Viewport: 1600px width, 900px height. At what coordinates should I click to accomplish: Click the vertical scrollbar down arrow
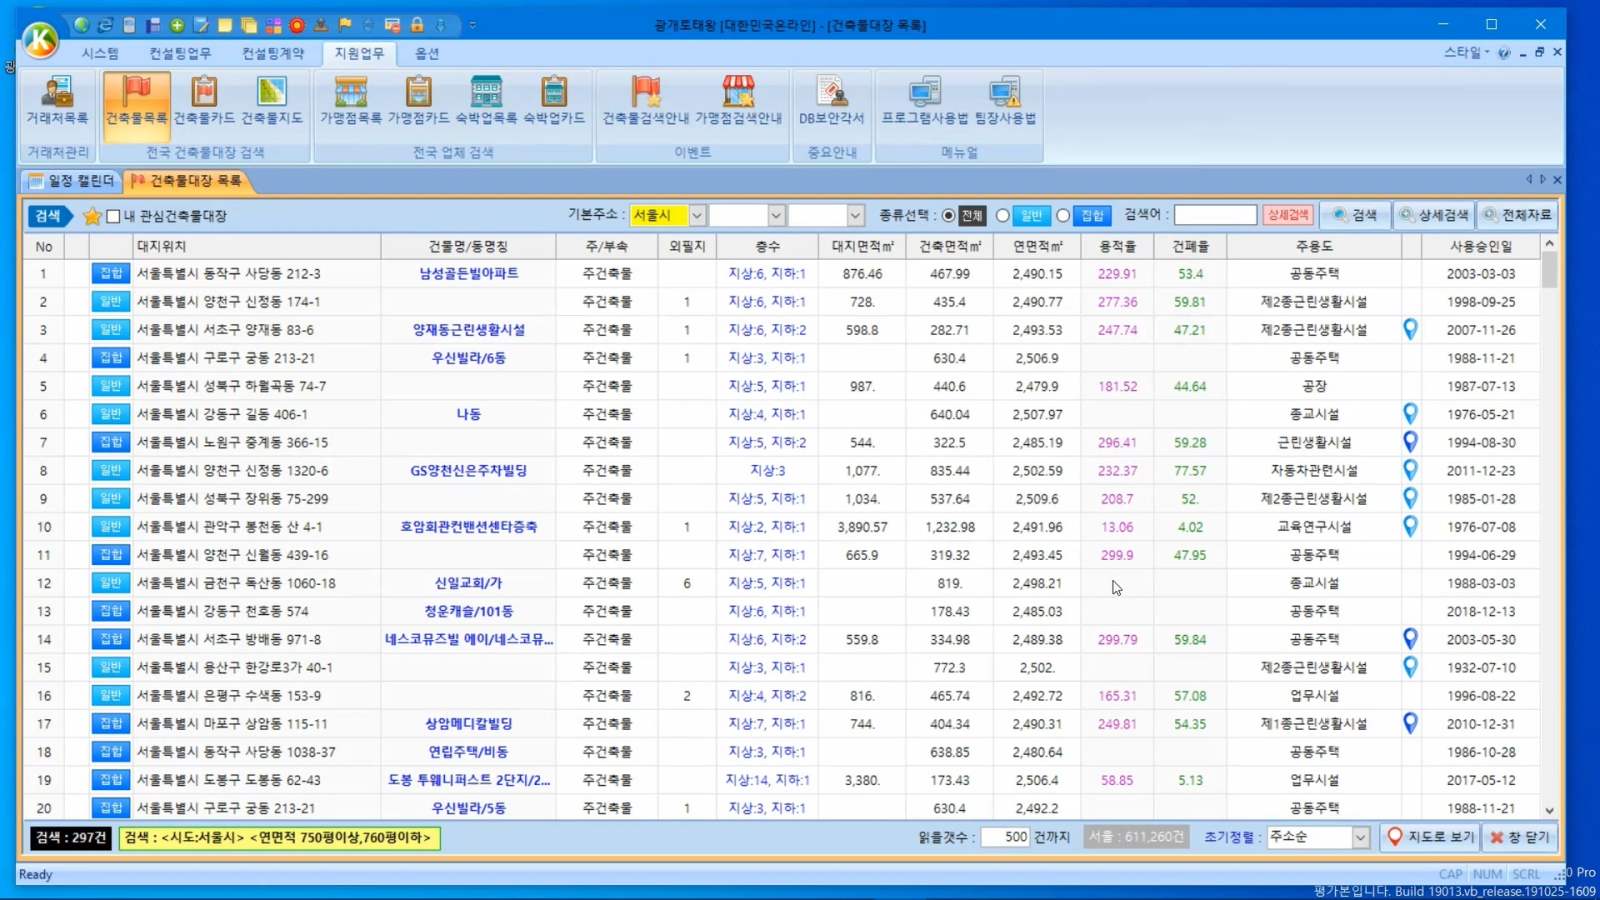tap(1549, 811)
